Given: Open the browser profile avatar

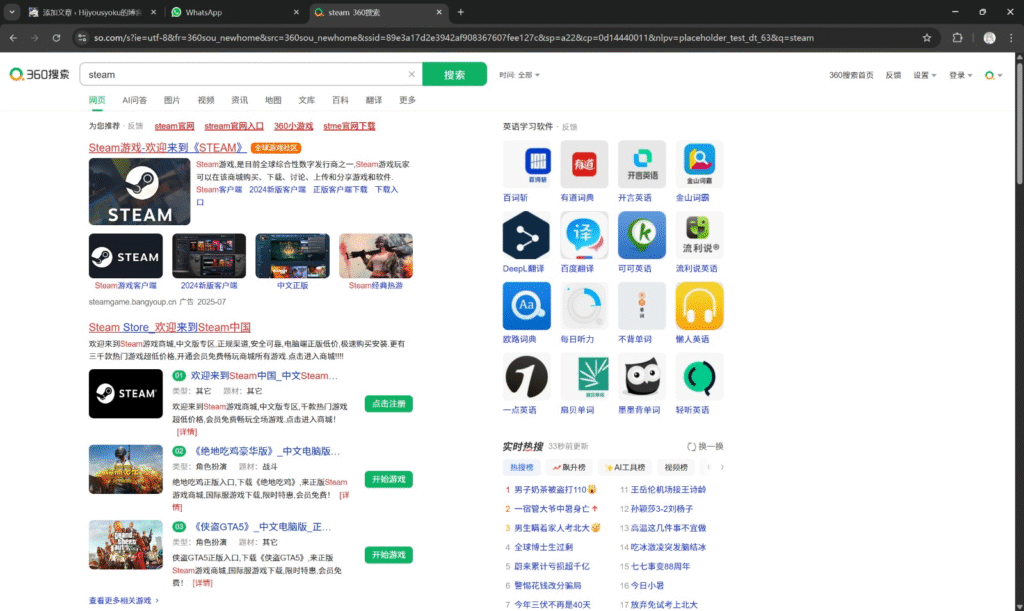Looking at the screenshot, I should tap(989, 38).
